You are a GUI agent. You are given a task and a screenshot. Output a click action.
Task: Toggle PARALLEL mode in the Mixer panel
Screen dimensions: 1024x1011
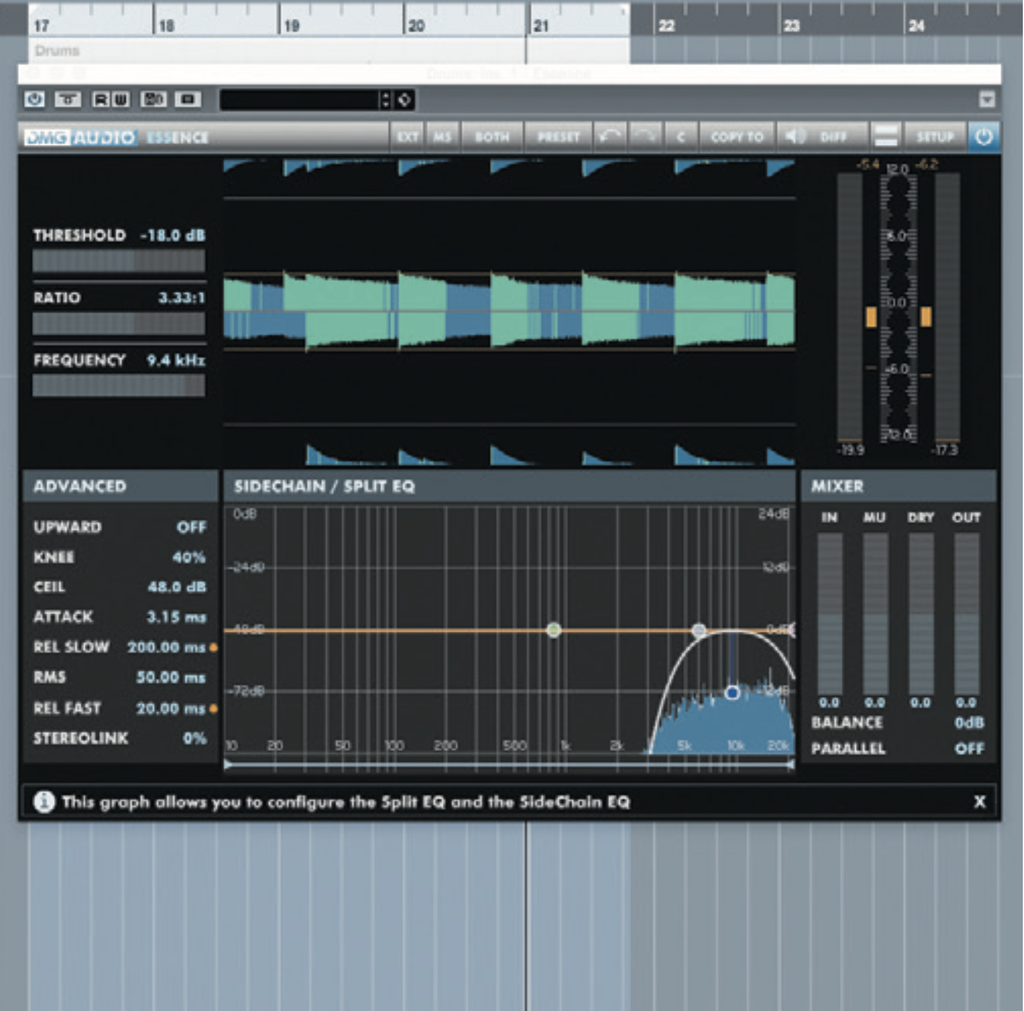(967, 748)
